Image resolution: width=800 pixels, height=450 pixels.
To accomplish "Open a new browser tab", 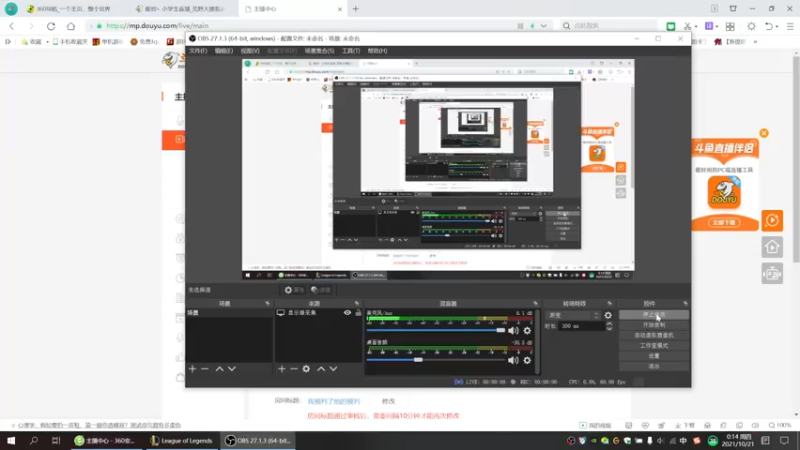I will coord(356,9).
